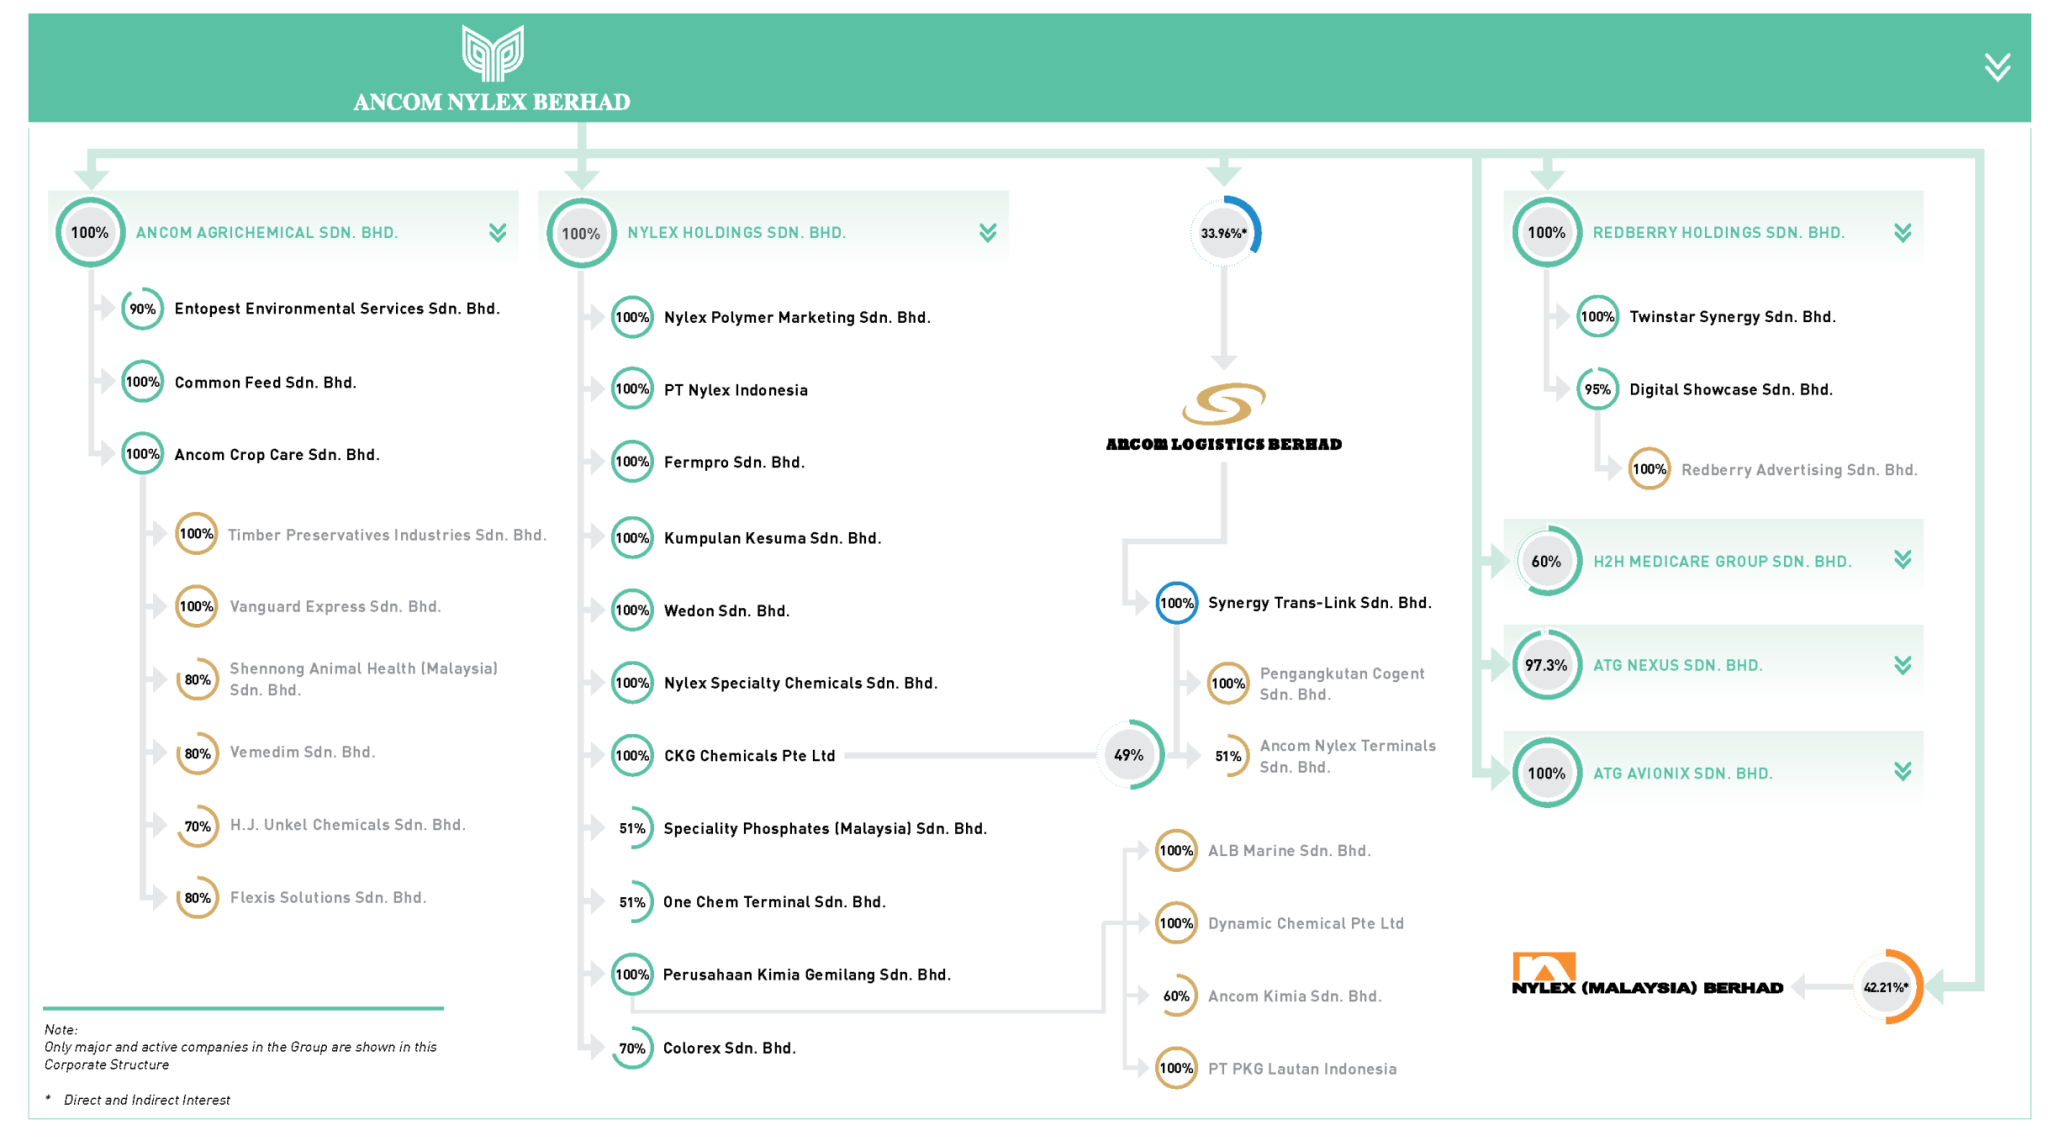Click the Ancom Logistics Berhad swirl logo

click(x=1224, y=405)
